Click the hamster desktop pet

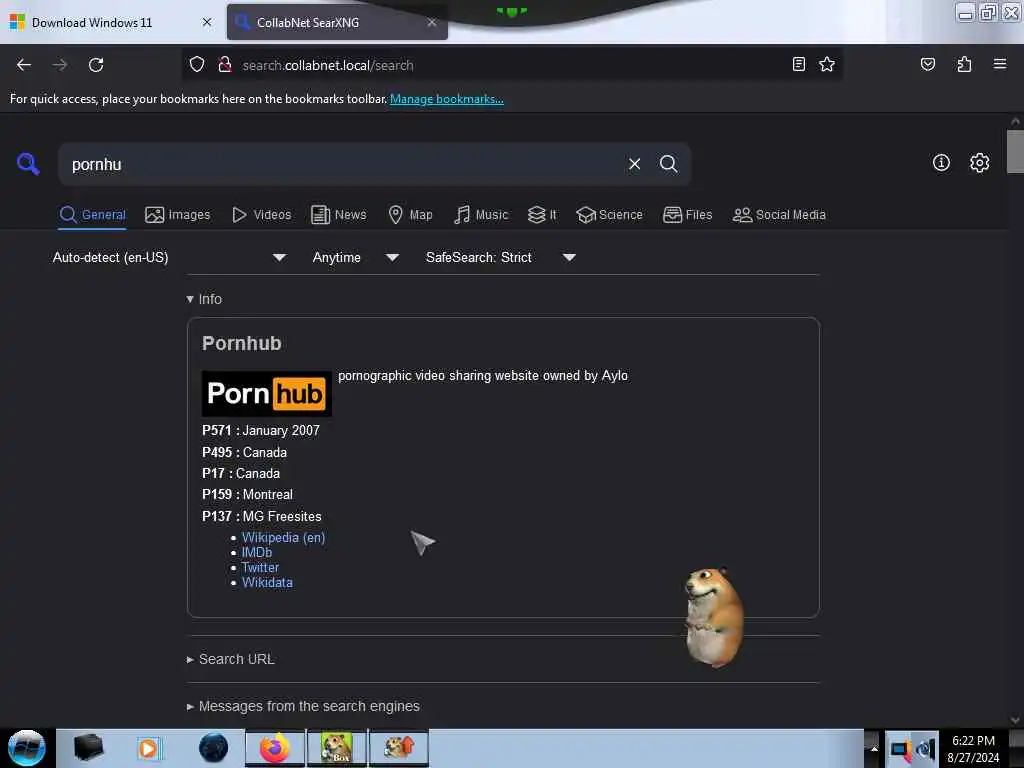[713, 618]
